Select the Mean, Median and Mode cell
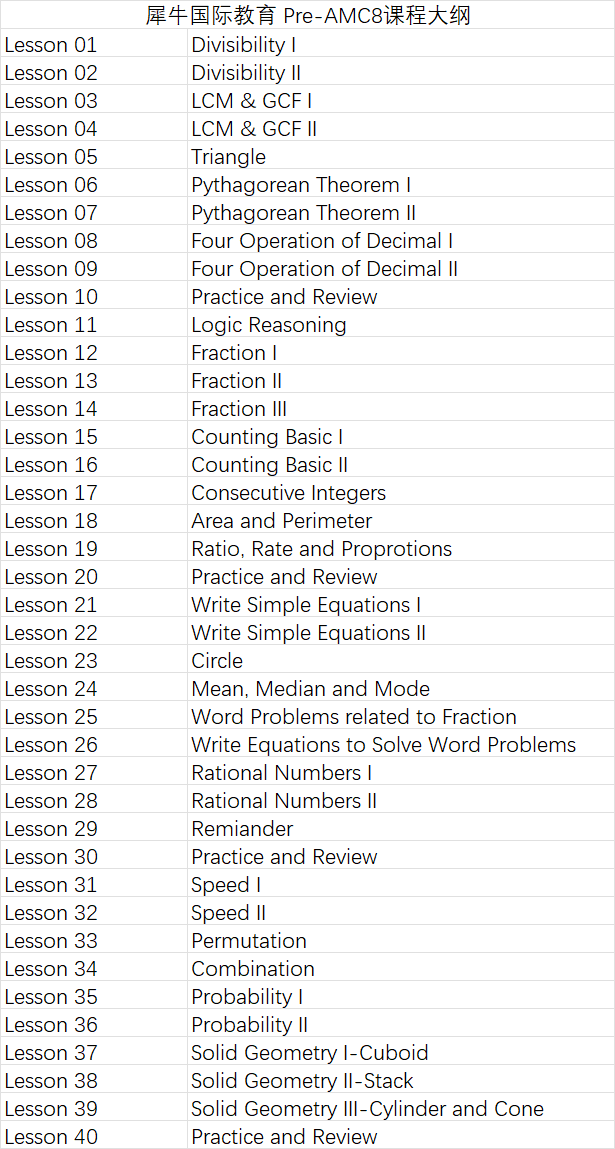This screenshot has height=1149, width=615. 311,689
